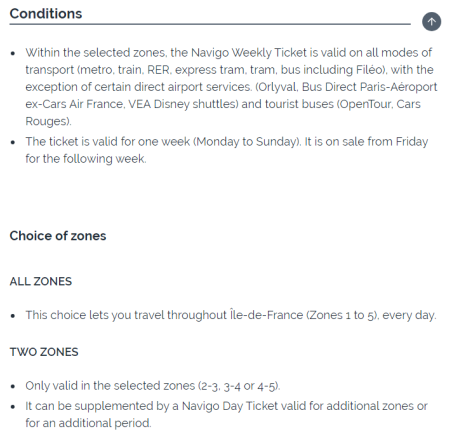
Task: Click the Conditions section heading
Action: tap(46, 14)
